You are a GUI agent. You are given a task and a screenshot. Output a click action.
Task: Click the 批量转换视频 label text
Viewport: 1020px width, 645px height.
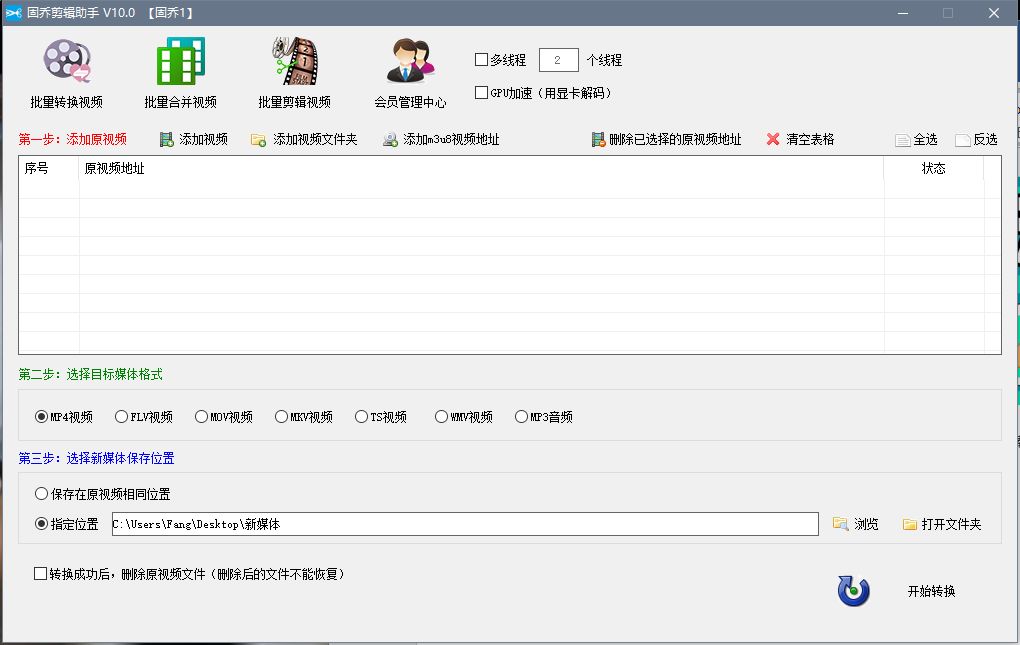[66, 102]
